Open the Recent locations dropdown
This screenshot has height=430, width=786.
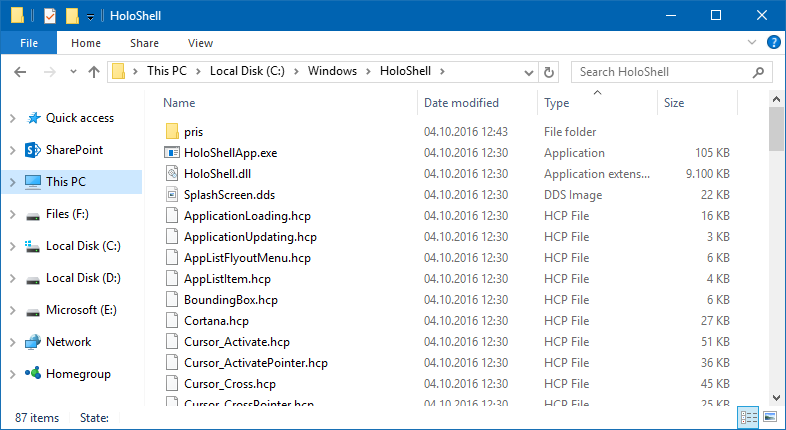[x=73, y=72]
